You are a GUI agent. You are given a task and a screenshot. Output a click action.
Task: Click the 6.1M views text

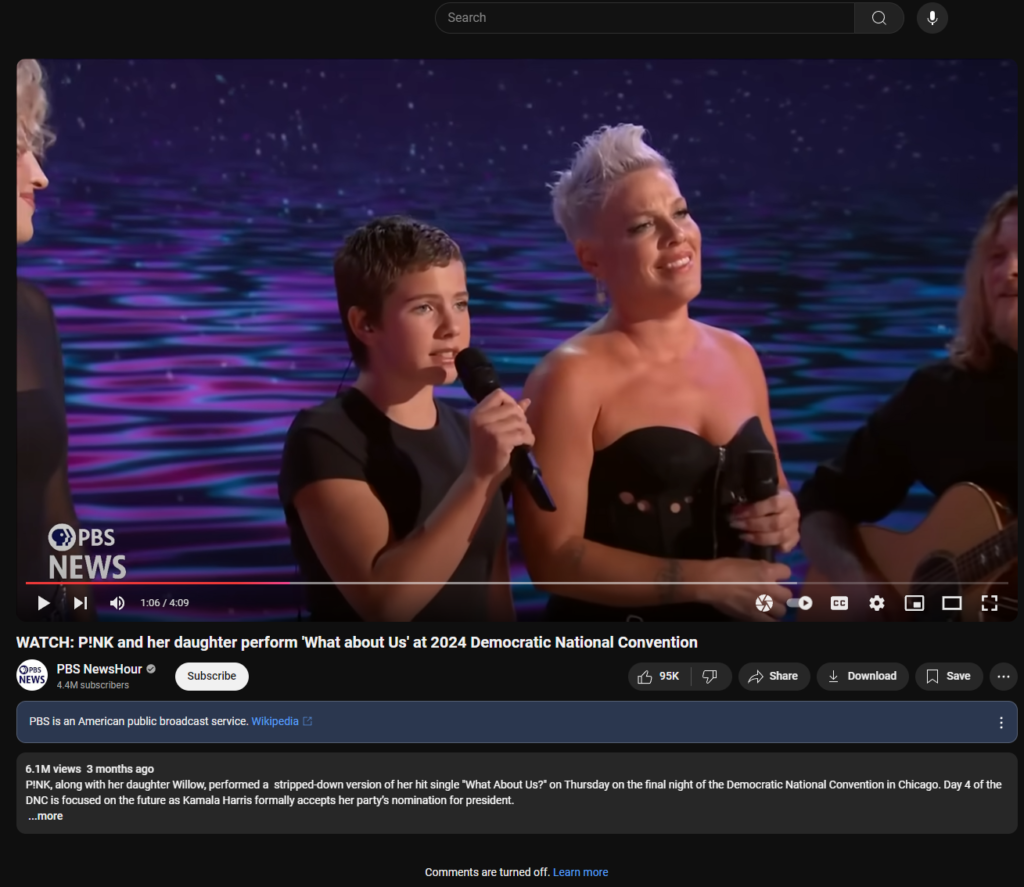tap(53, 769)
